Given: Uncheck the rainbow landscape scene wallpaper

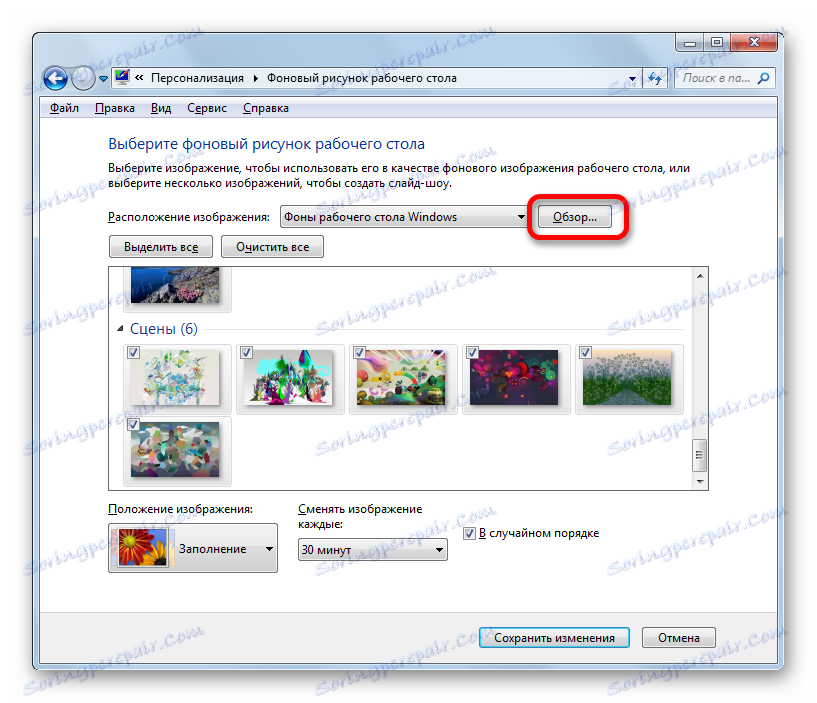Looking at the screenshot, I should [x=360, y=353].
